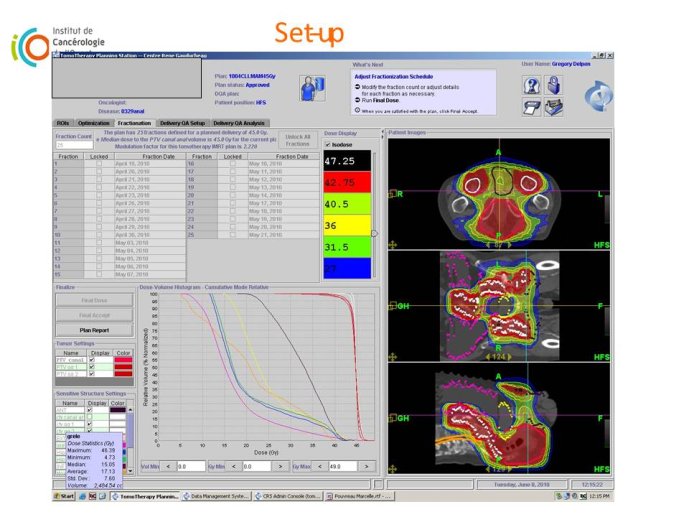Click the BC quick launch icon
This screenshot has height=517, width=689.
click(92, 496)
